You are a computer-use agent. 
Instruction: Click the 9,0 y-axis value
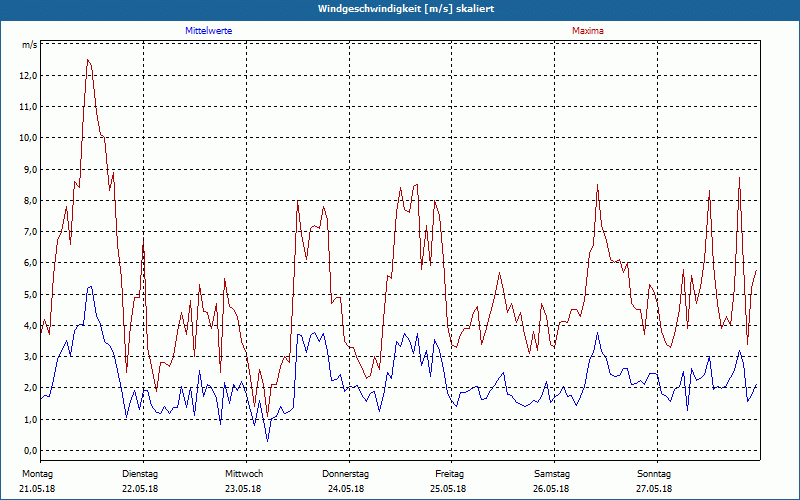point(31,169)
